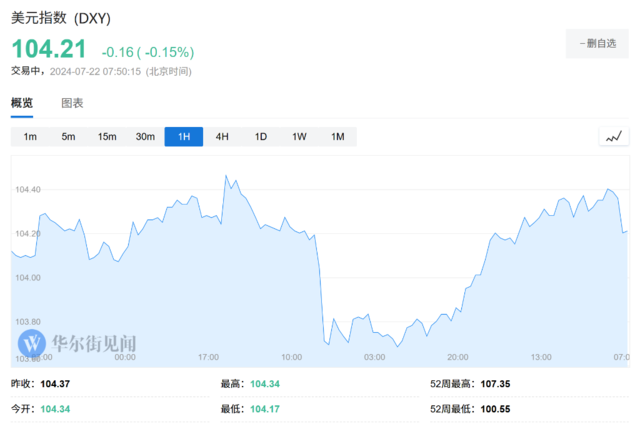This screenshot has height=426, width=640.
Task: Click the 10:00 x-axis time label
Action: [x=291, y=357]
